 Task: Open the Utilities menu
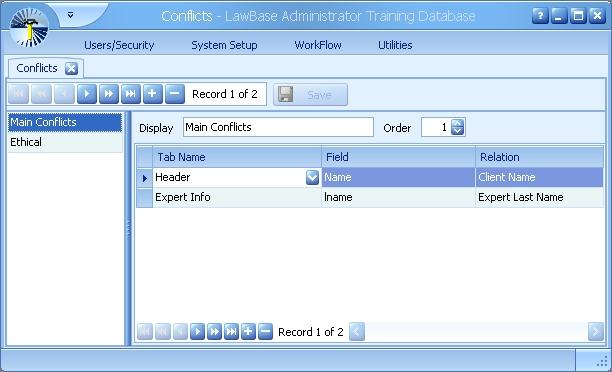click(x=395, y=45)
